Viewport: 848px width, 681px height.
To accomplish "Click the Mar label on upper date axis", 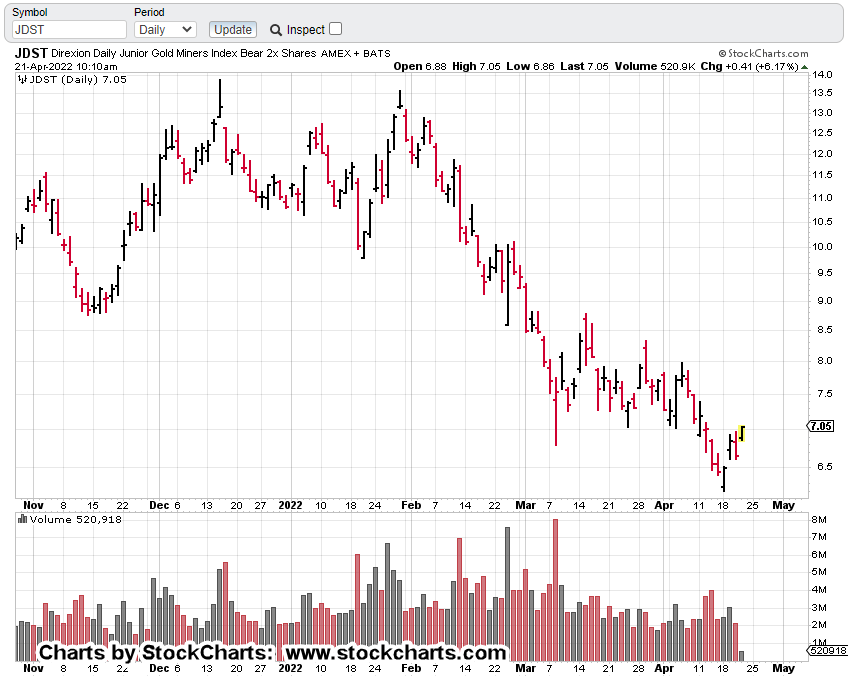I will (x=527, y=506).
